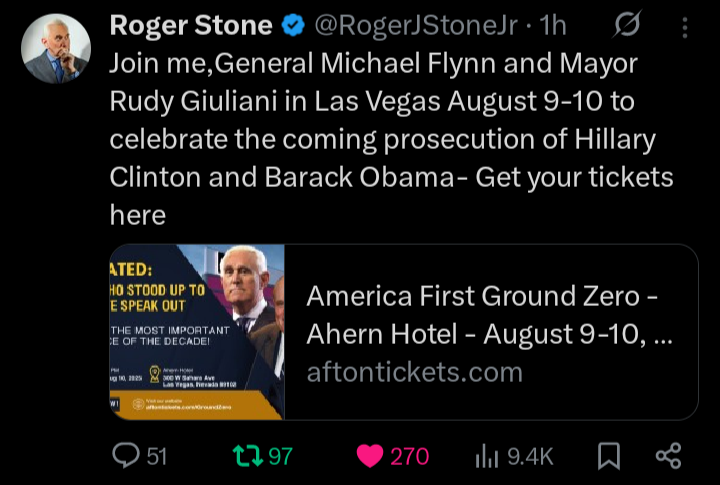This screenshot has height=485, width=720.
Task: Click the Roger Stone display name
Action: click(x=190, y=26)
